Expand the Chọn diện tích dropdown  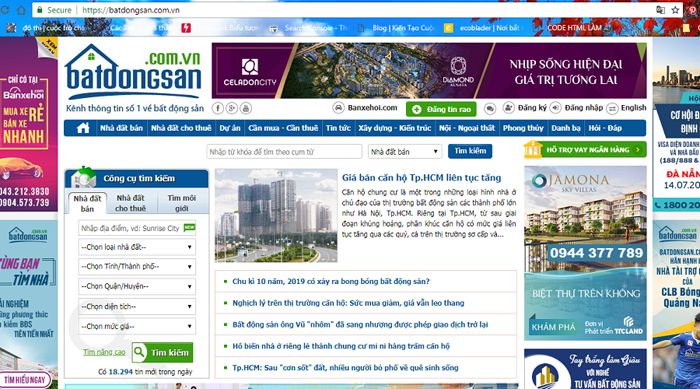[x=137, y=306]
